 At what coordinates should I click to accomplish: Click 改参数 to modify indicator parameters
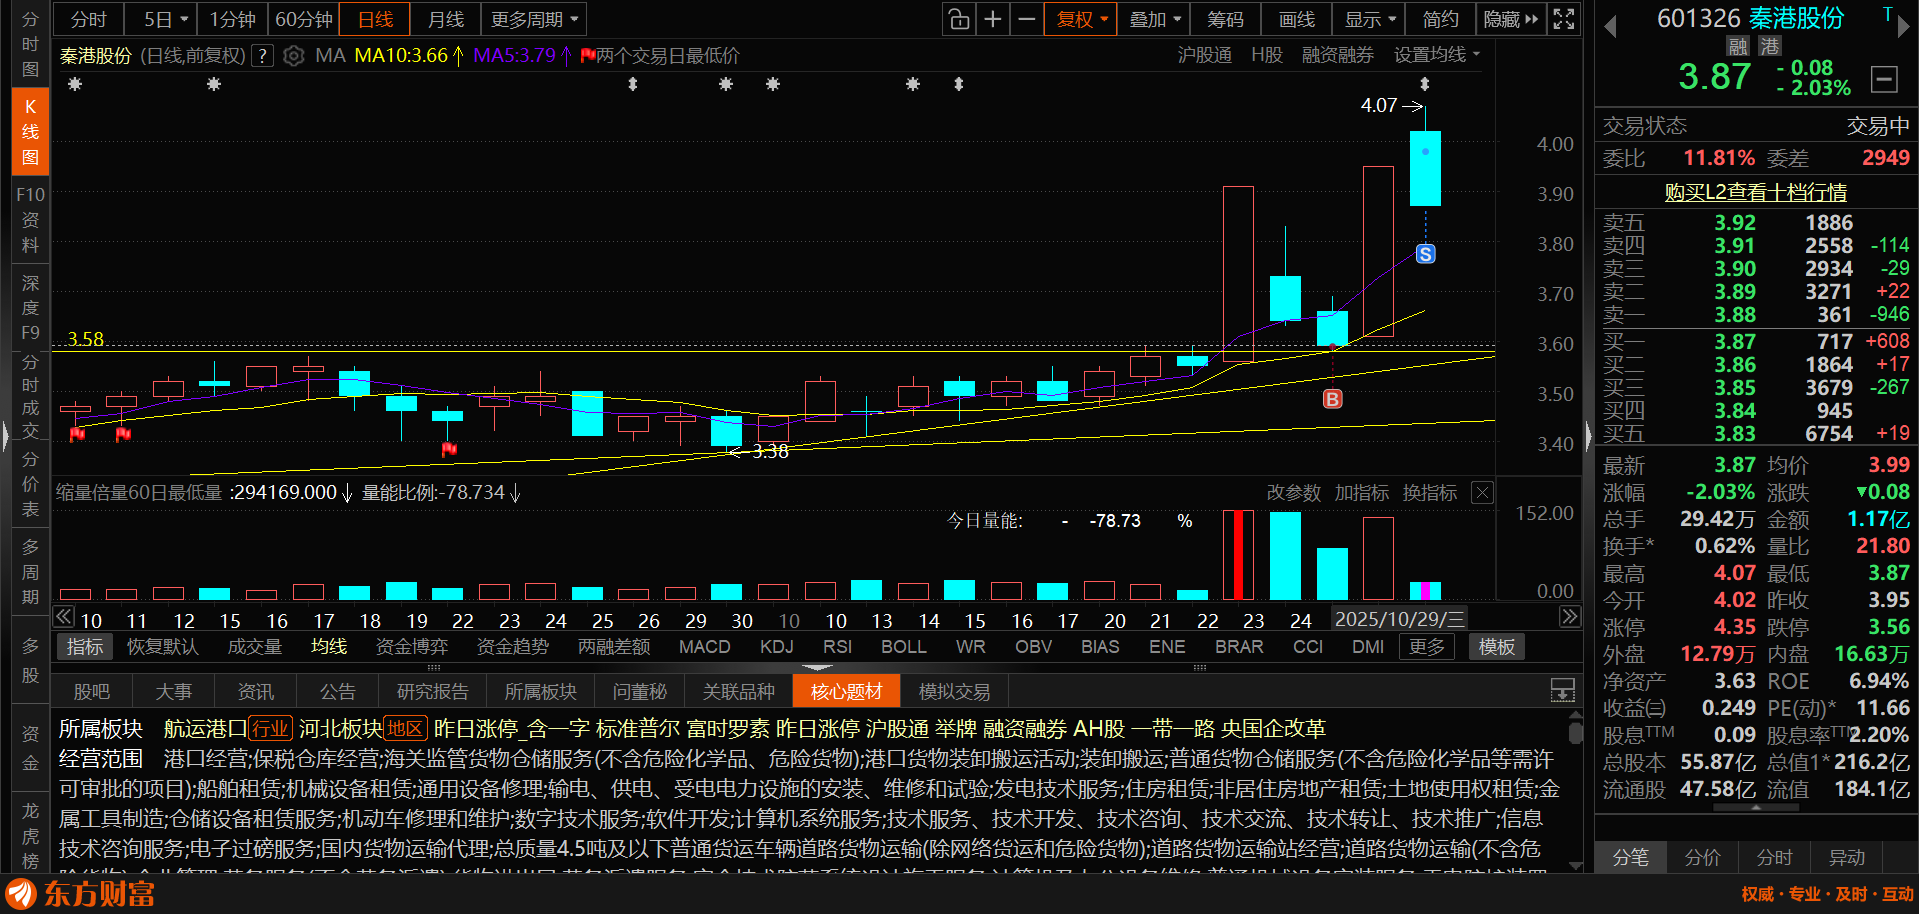point(1294,493)
